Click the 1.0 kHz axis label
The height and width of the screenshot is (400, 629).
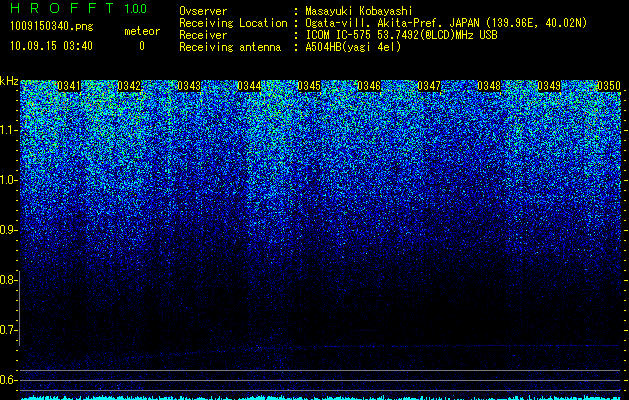7,180
